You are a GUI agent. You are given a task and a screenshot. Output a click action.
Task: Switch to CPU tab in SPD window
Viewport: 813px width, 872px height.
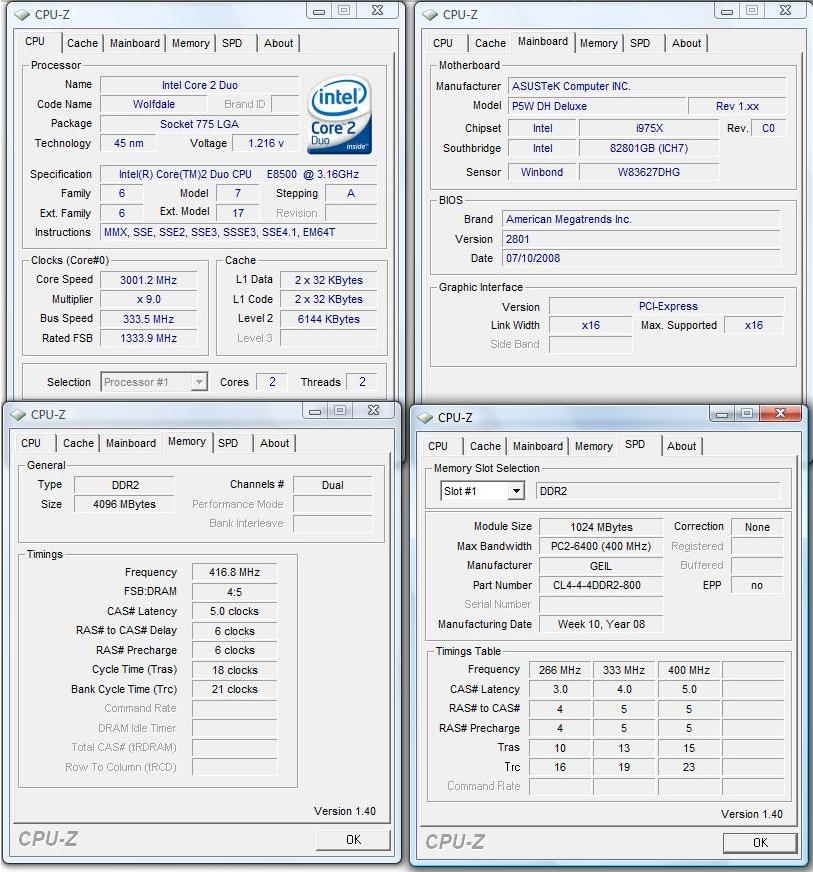(x=438, y=446)
